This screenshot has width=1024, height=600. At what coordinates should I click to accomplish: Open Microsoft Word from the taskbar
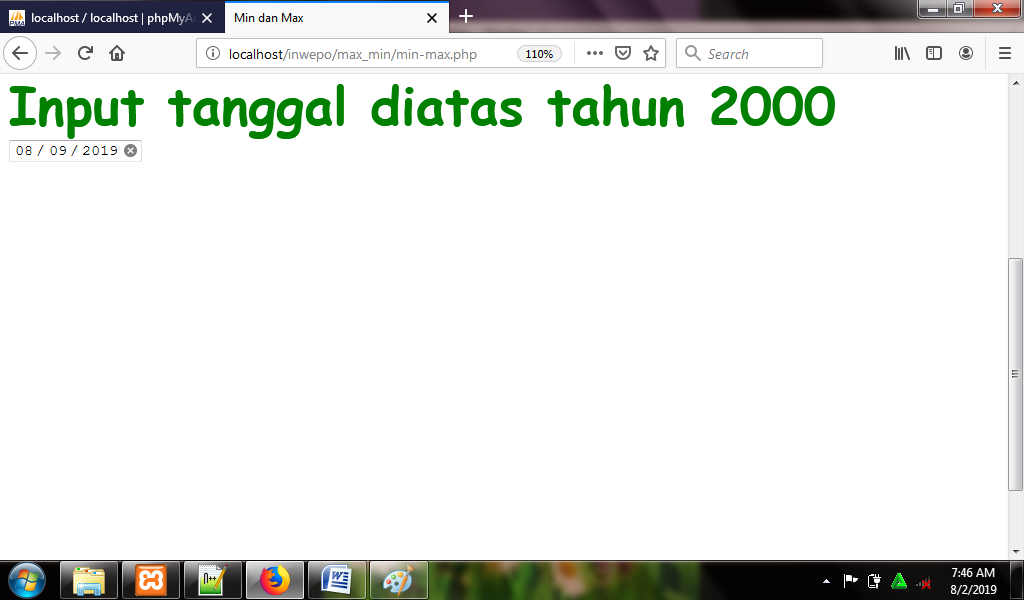(x=336, y=580)
